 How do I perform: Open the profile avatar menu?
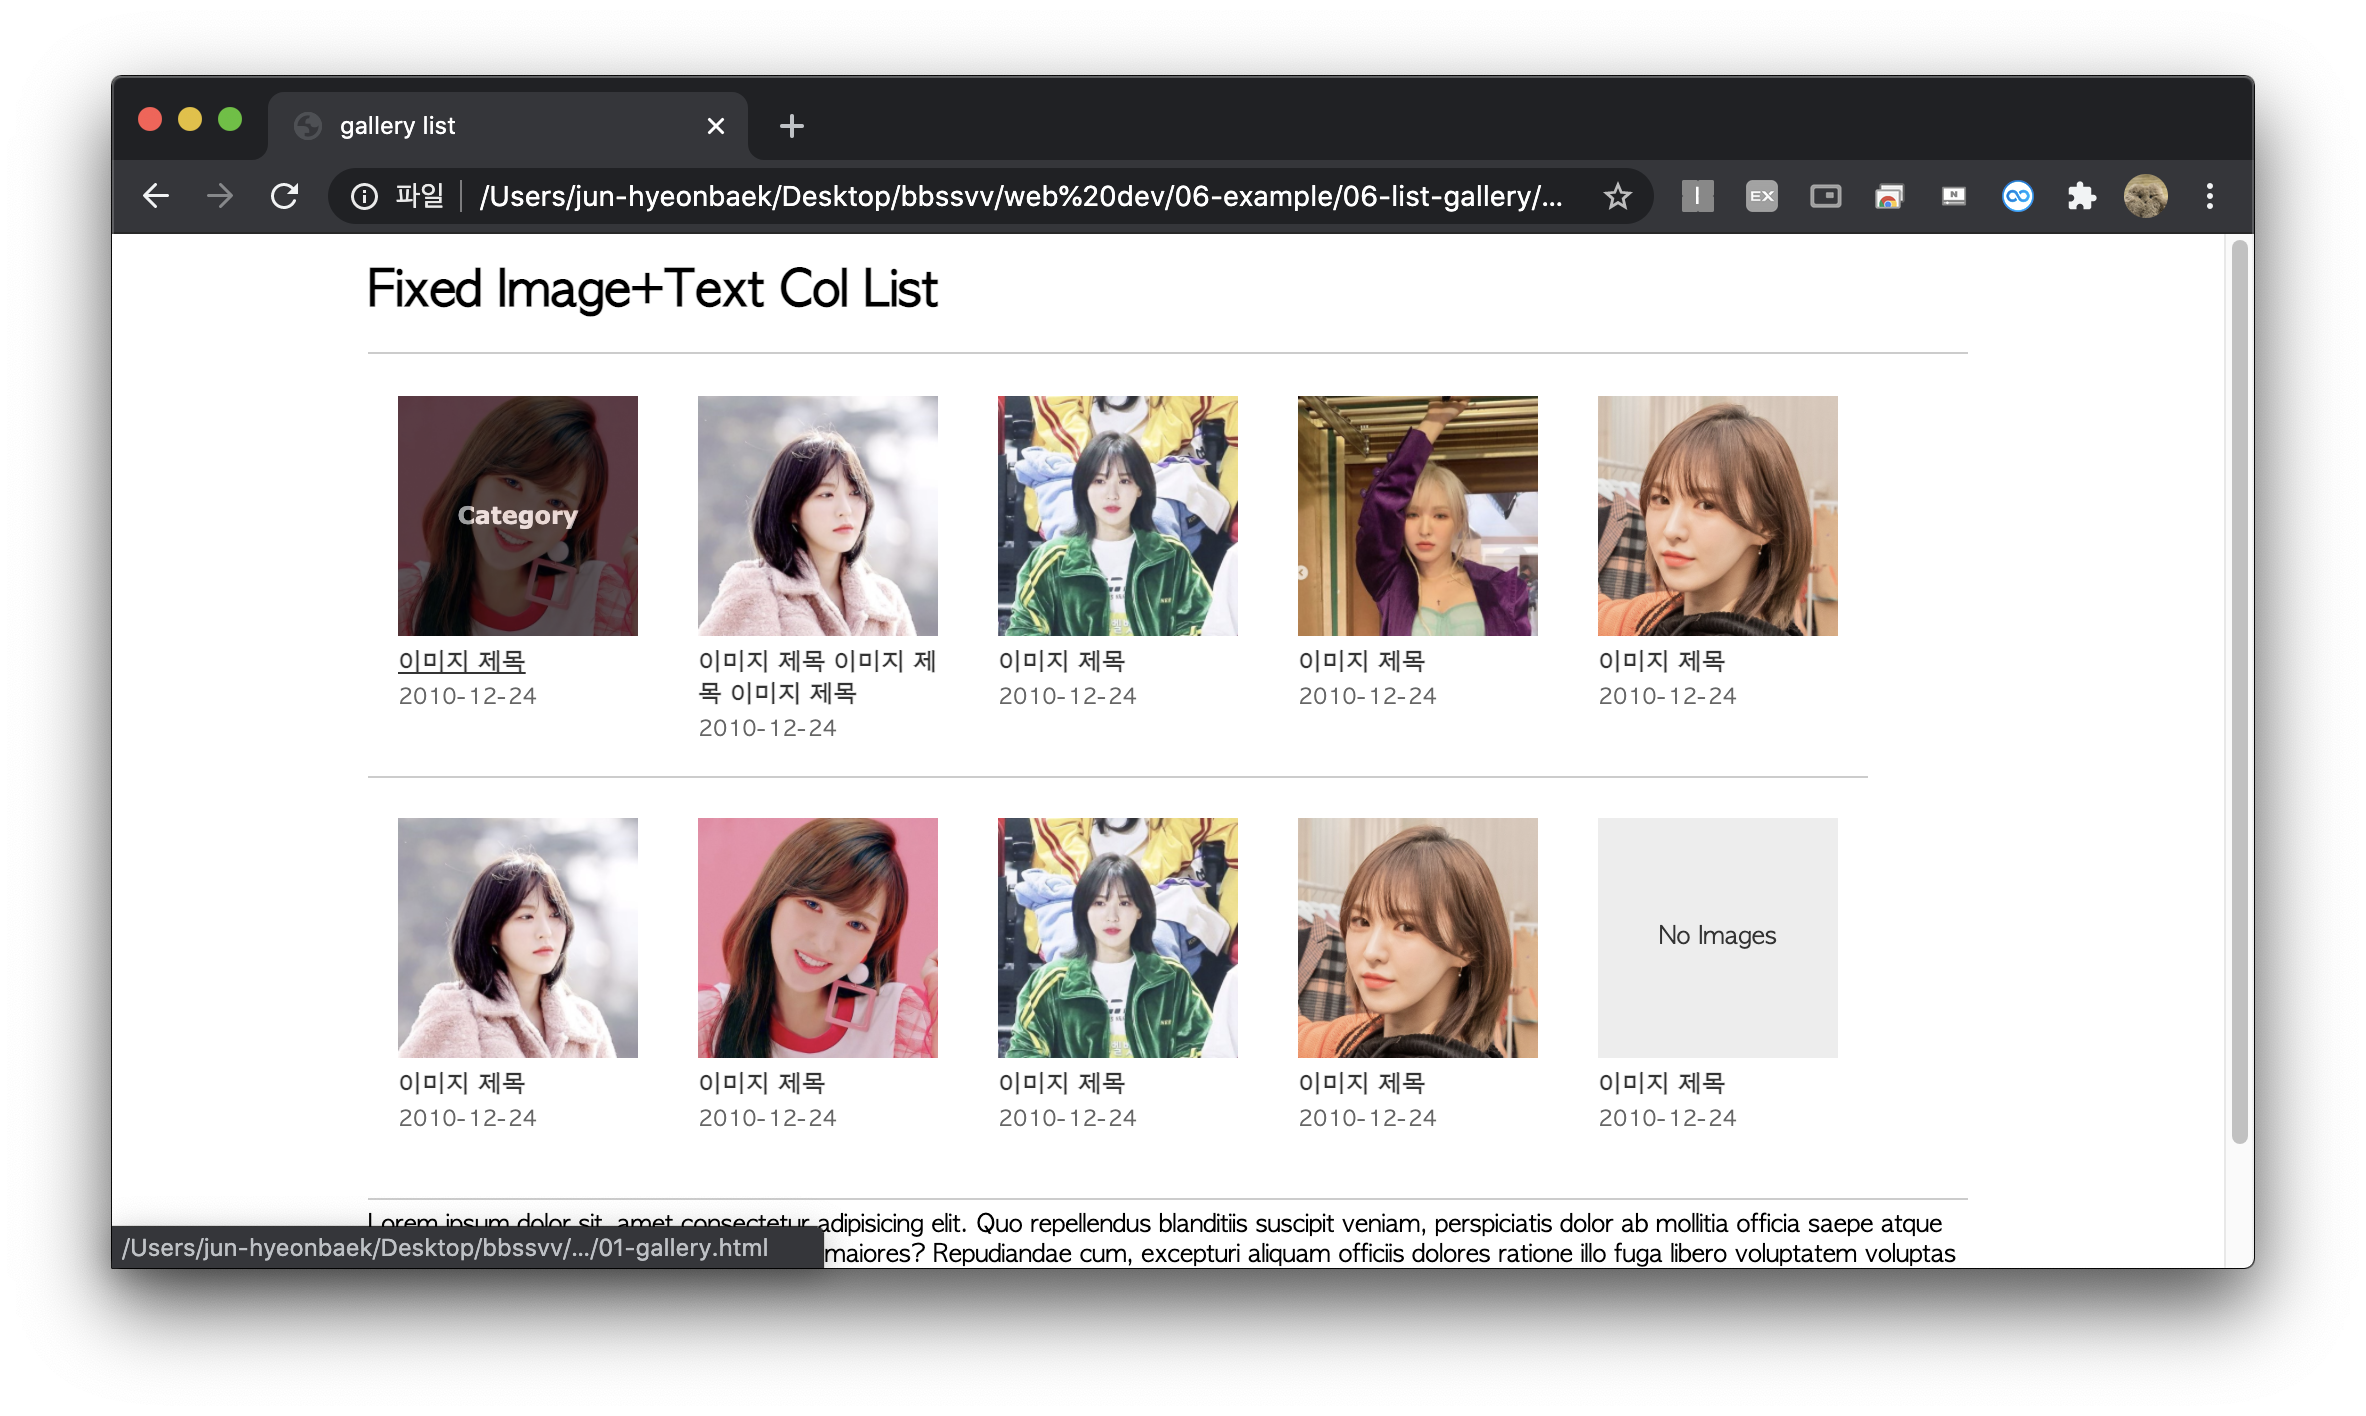click(x=2145, y=196)
